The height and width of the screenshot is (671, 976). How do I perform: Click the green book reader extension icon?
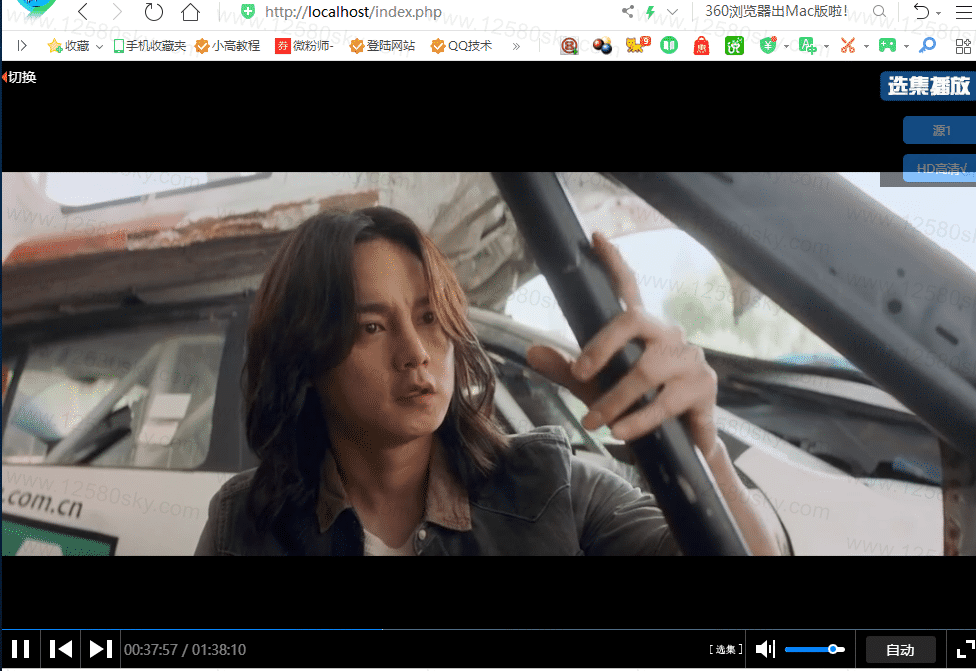[669, 45]
